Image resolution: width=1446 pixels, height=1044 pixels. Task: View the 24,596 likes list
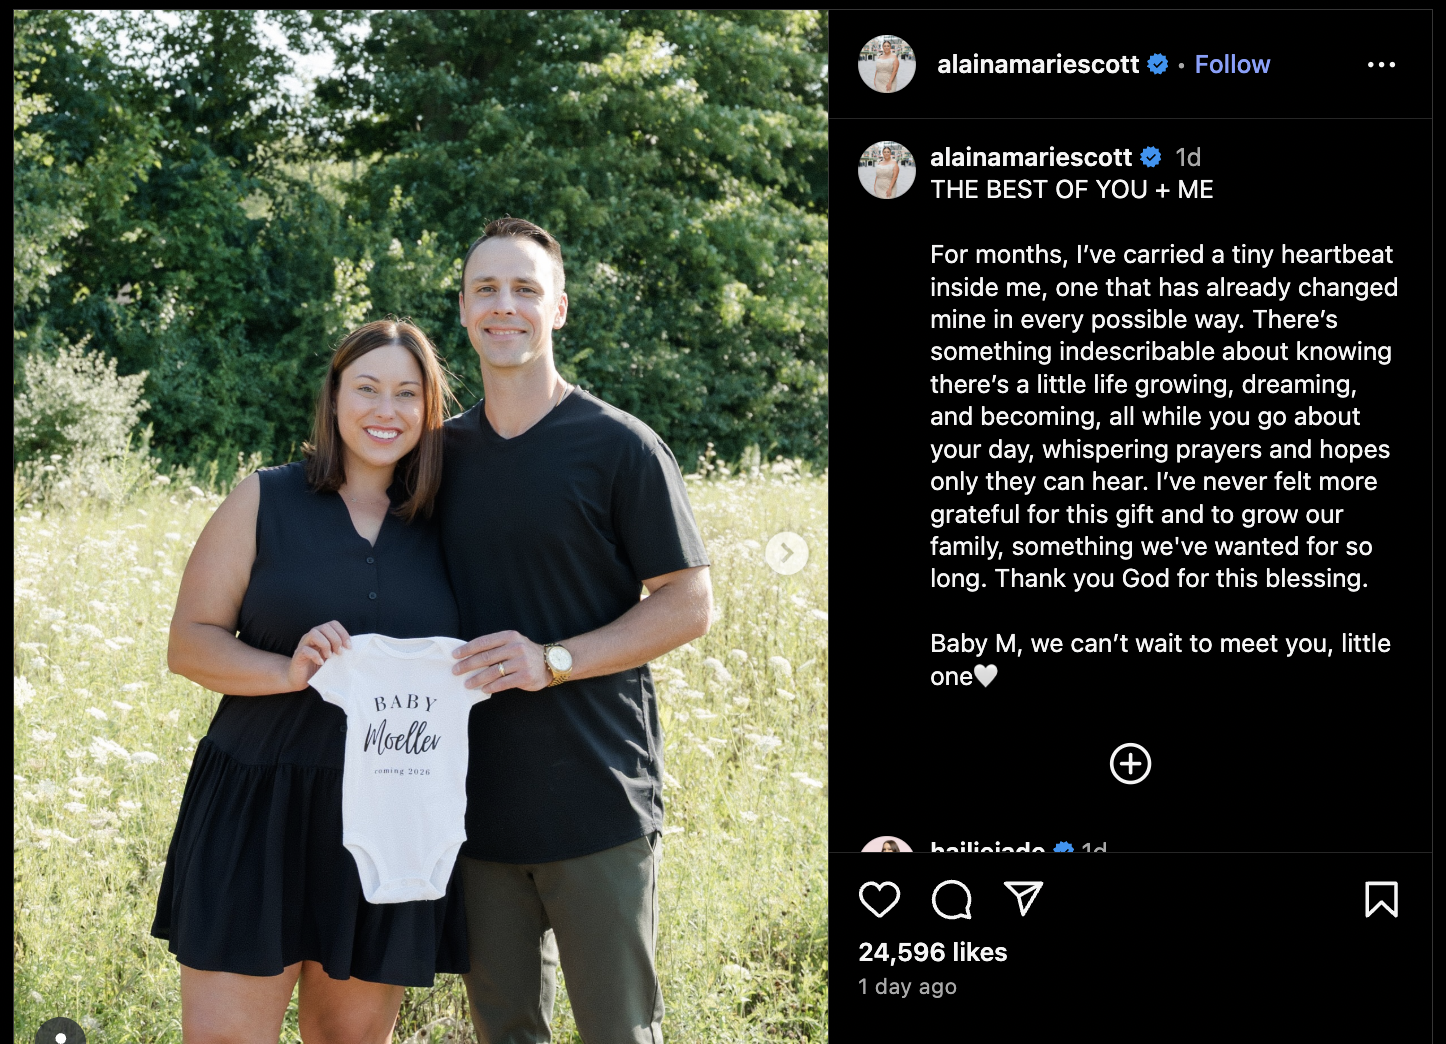click(933, 952)
